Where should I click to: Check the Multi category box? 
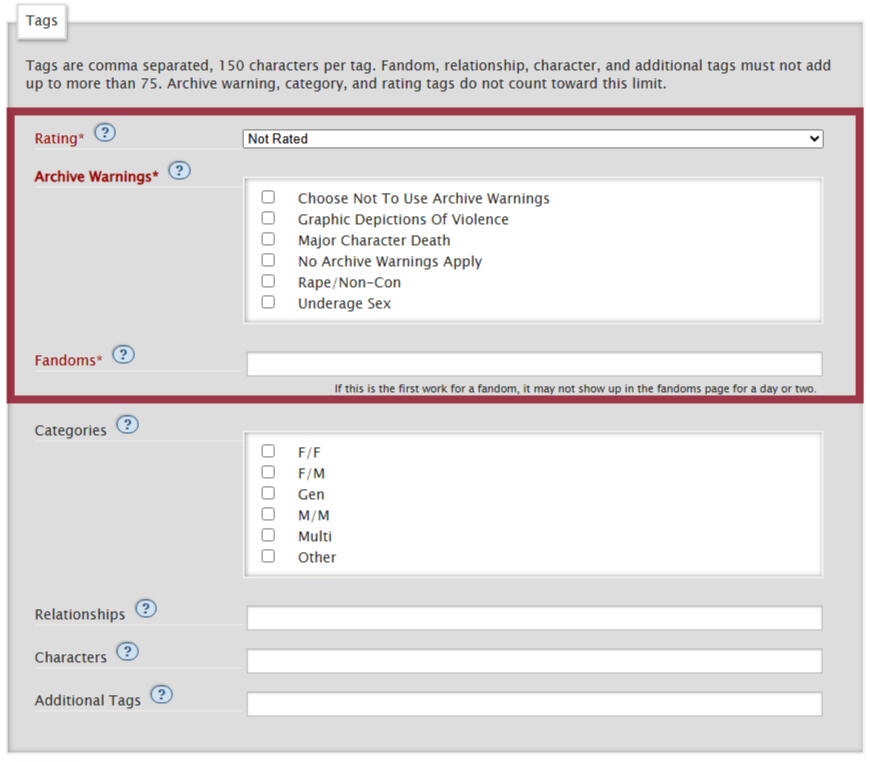268,534
